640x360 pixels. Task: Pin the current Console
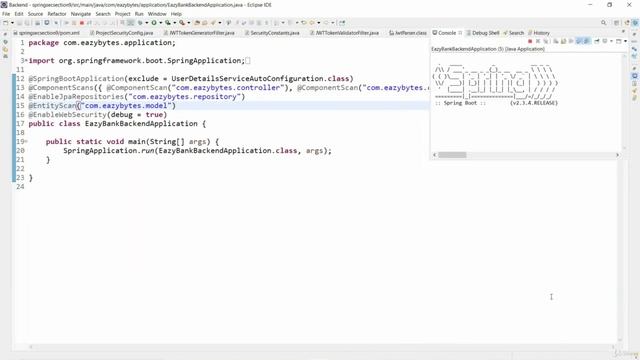[x=597, y=41]
